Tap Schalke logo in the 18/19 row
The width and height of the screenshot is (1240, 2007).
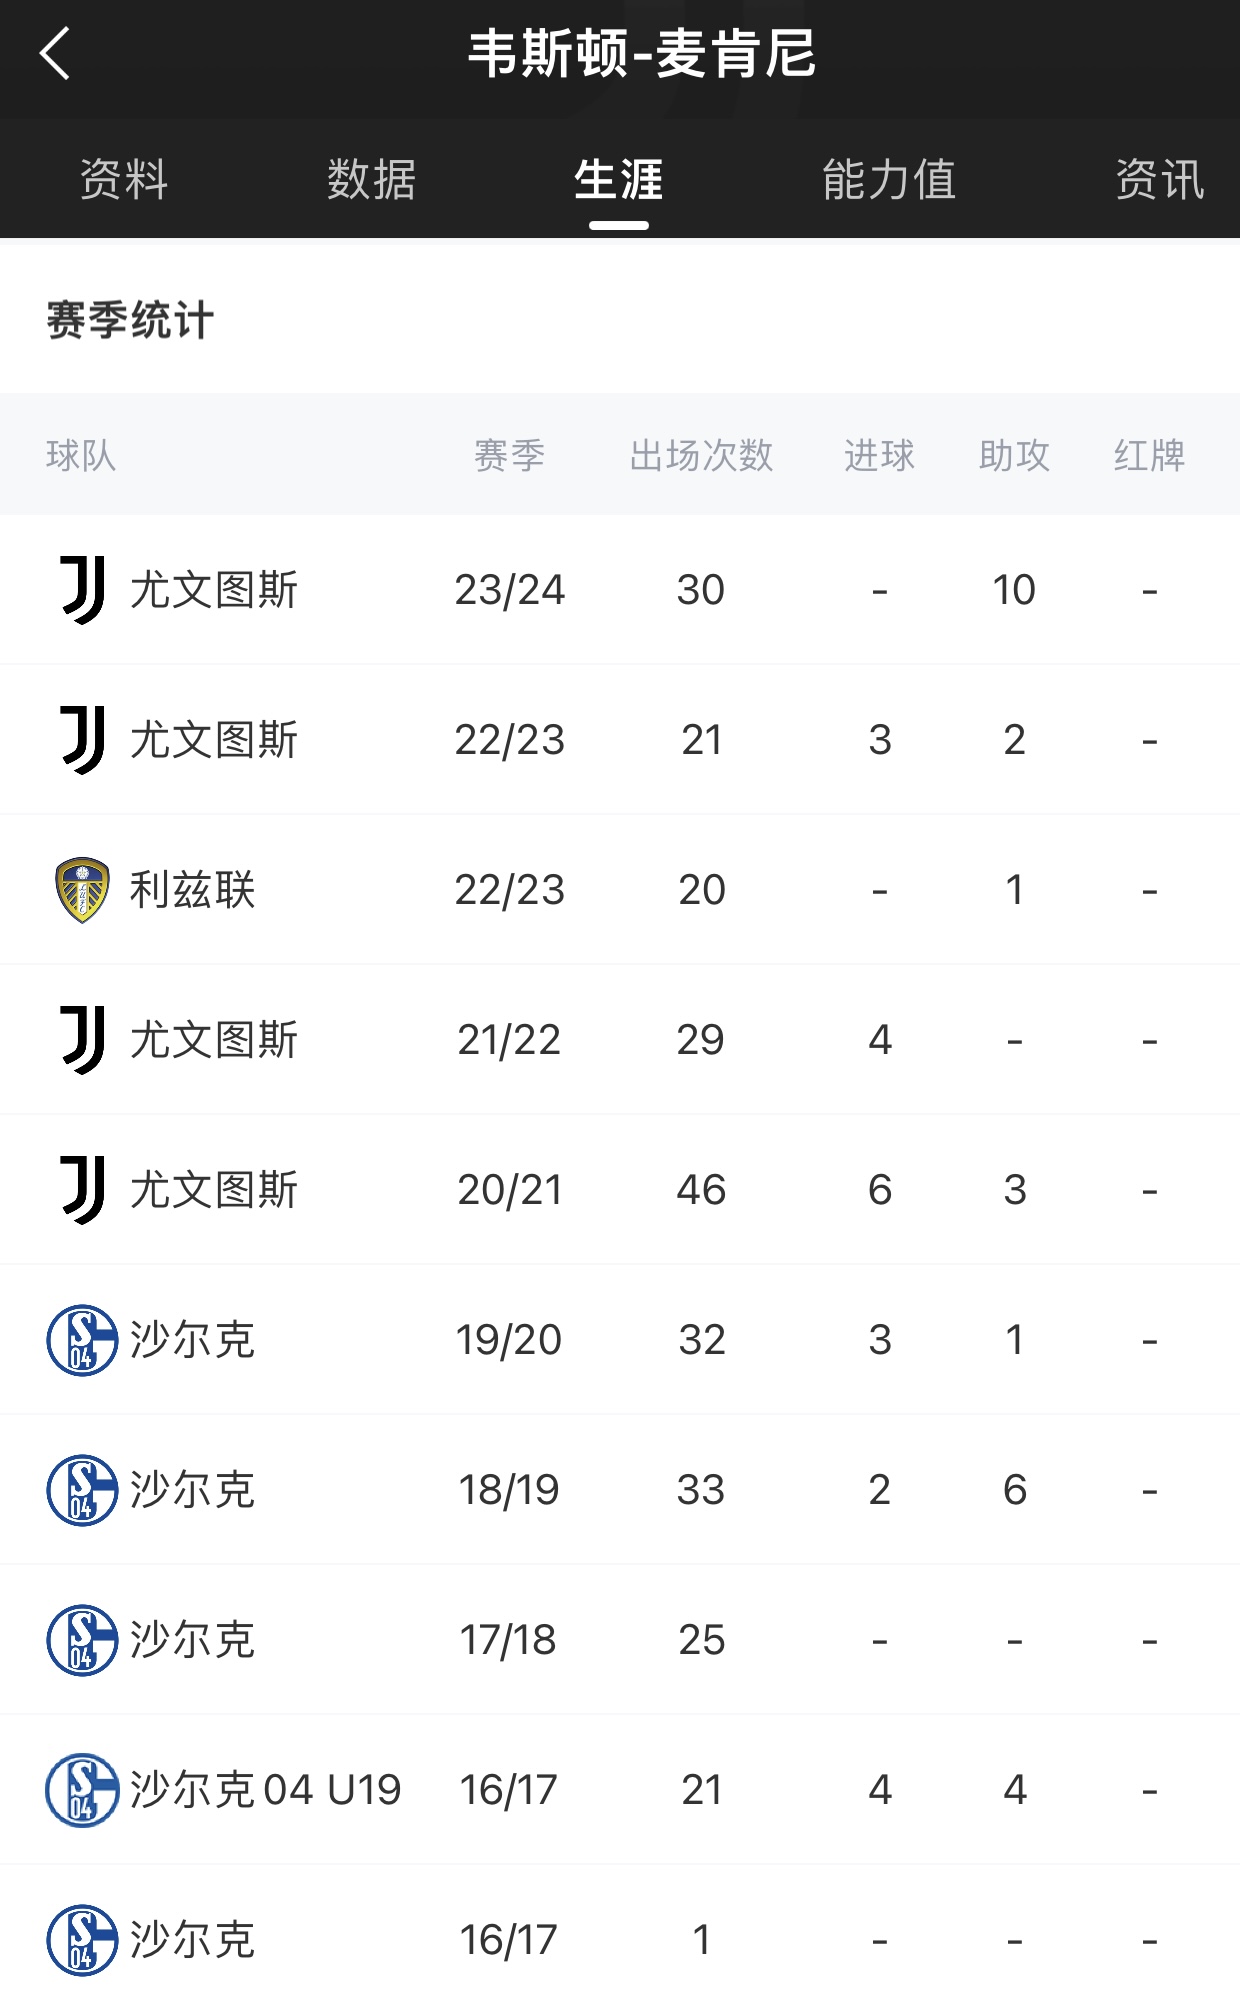[x=82, y=1490]
